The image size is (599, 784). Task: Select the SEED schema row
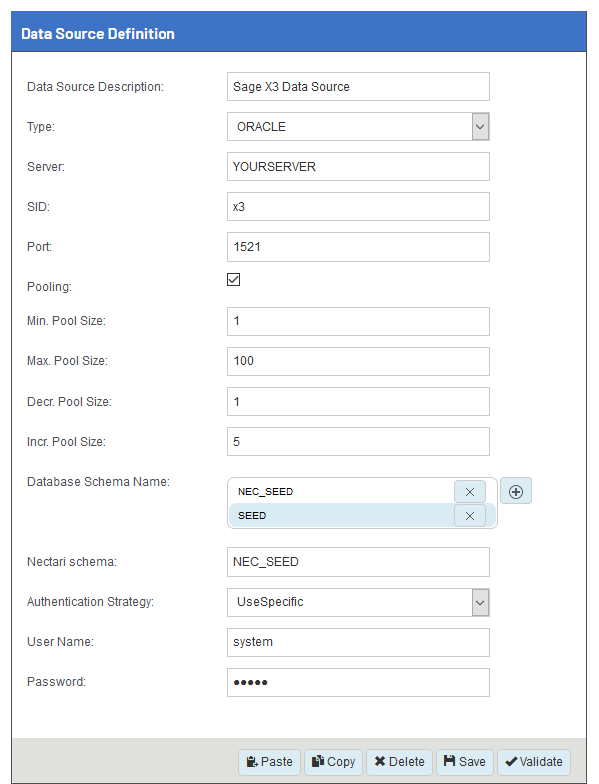coord(341,516)
